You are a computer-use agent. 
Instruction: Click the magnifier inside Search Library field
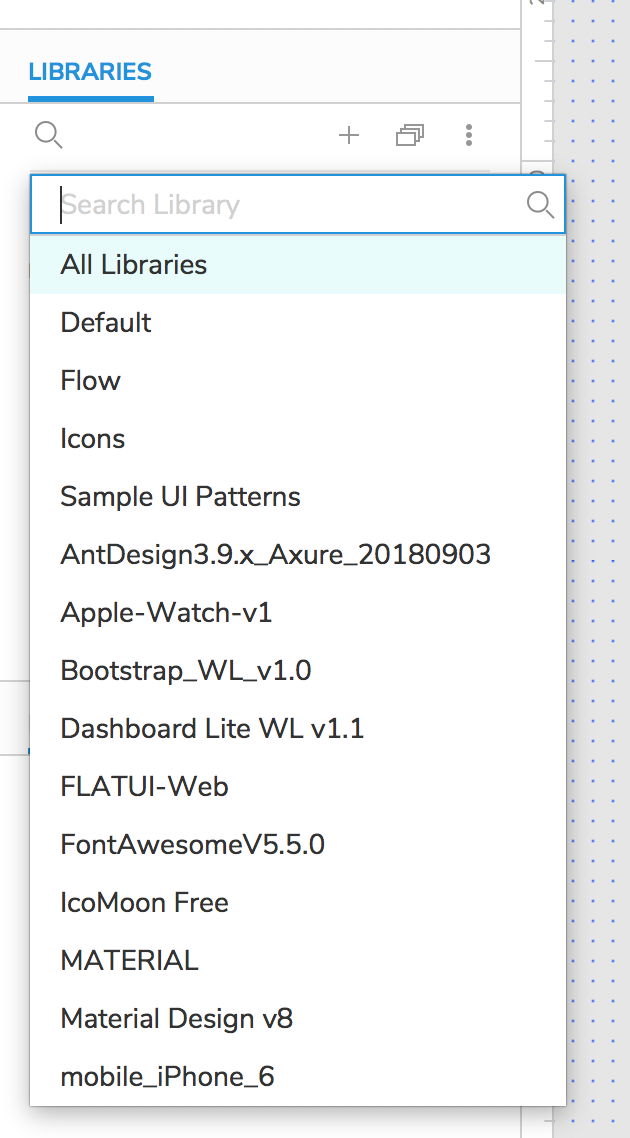[x=540, y=205]
